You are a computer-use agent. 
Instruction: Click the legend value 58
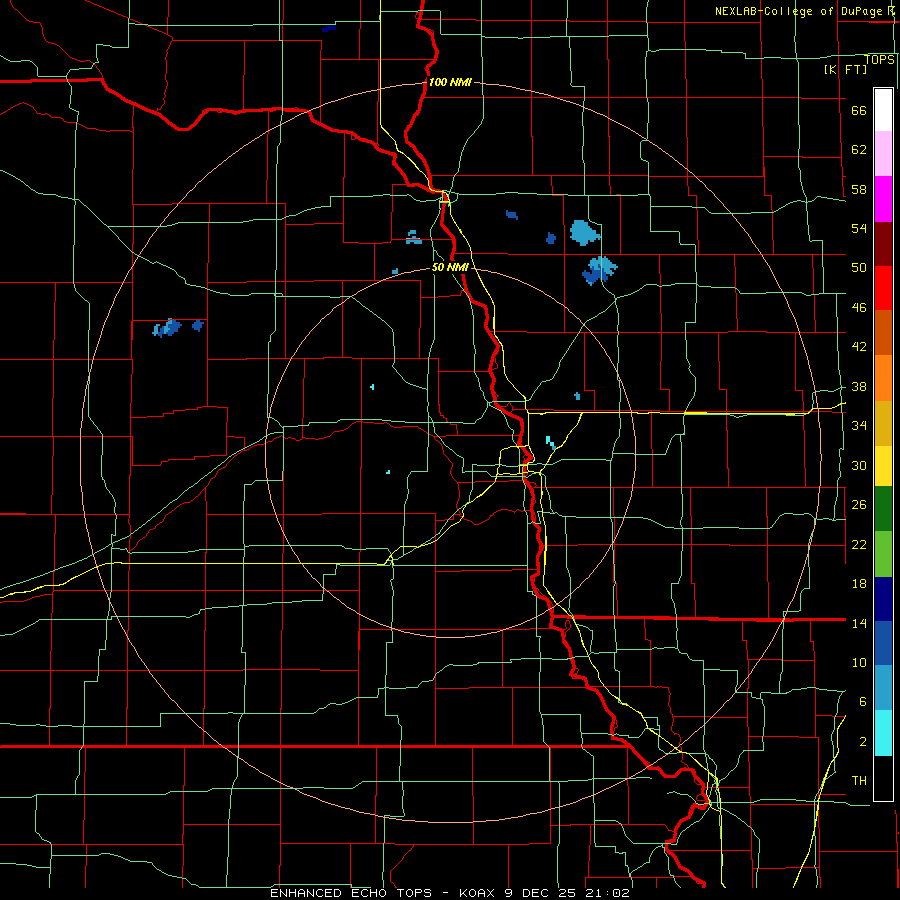click(859, 190)
